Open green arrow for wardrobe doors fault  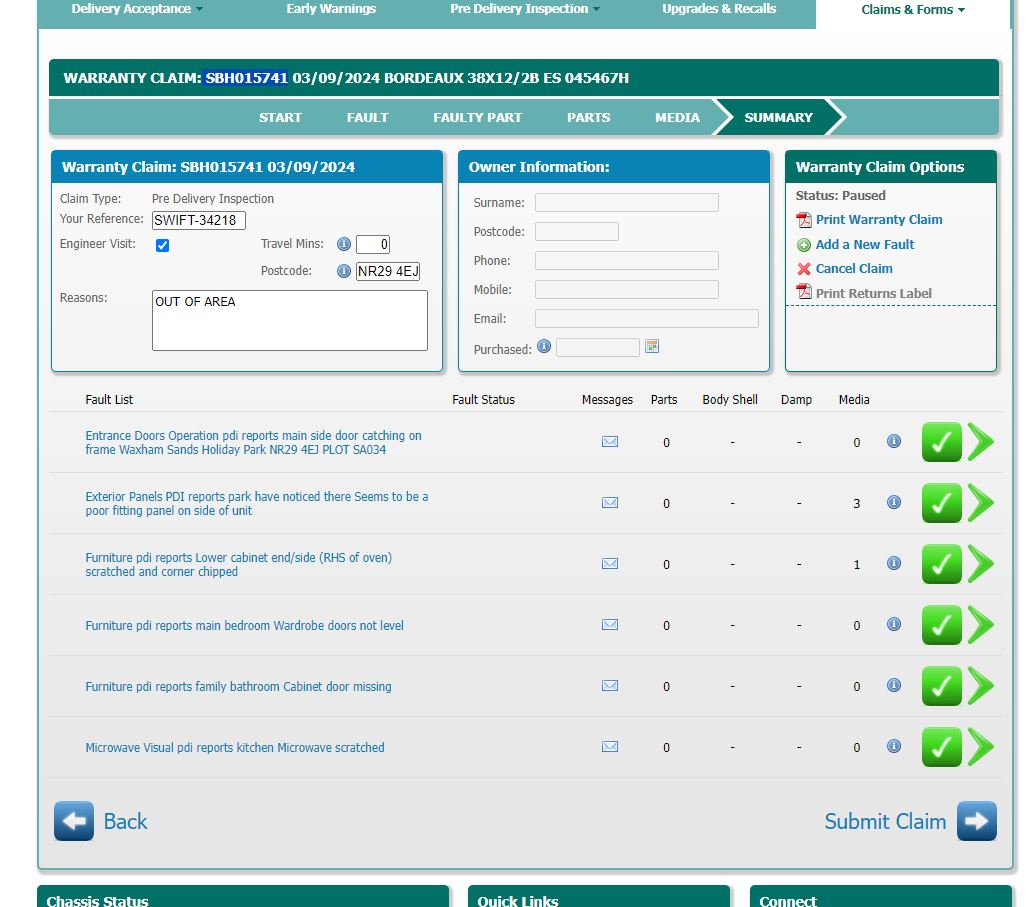[981, 625]
